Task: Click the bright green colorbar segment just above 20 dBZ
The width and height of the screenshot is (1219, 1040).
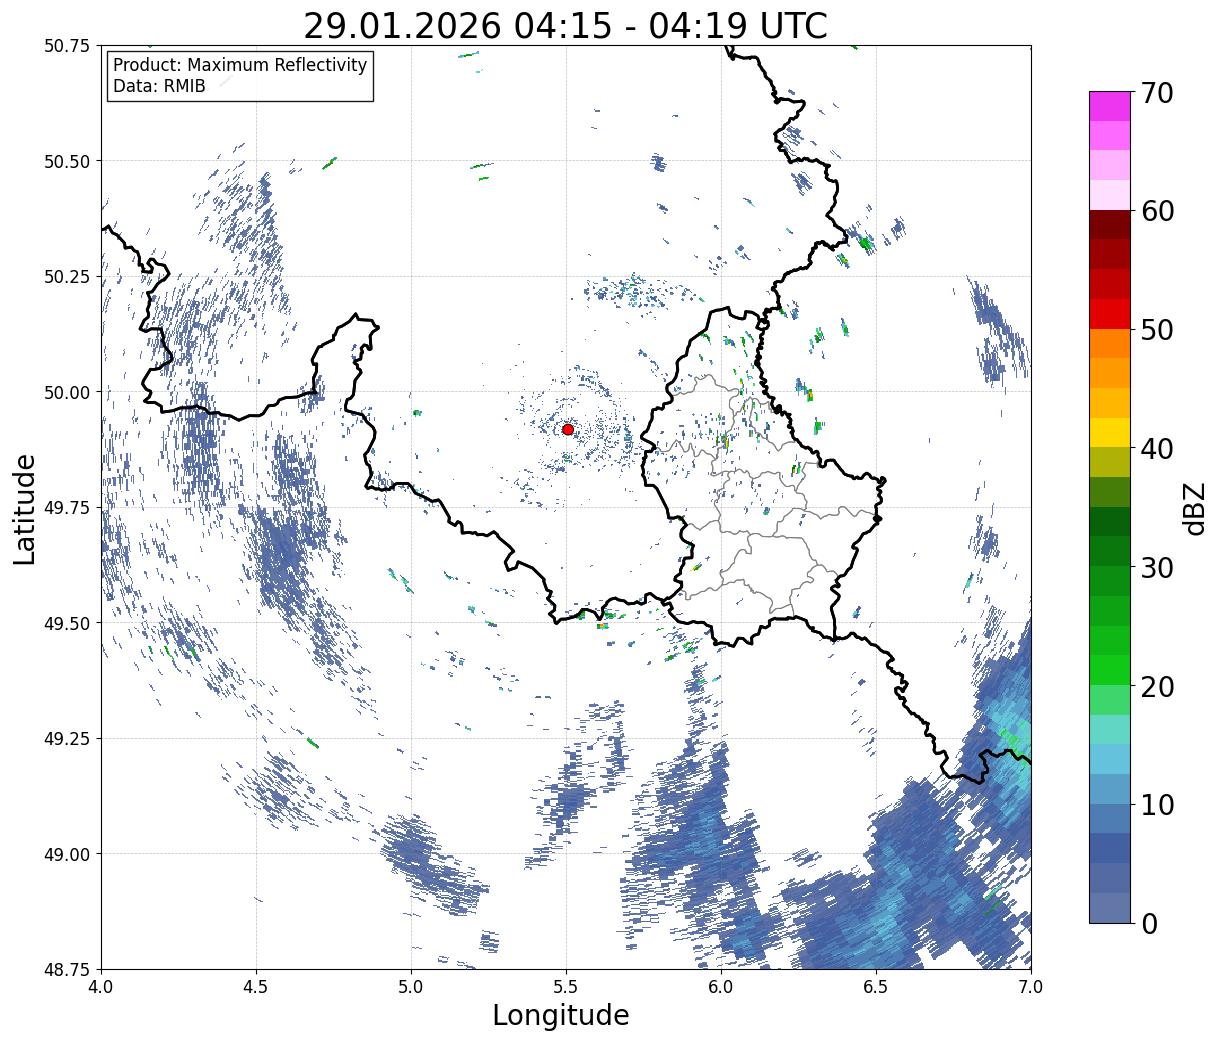Action: coord(1109,670)
